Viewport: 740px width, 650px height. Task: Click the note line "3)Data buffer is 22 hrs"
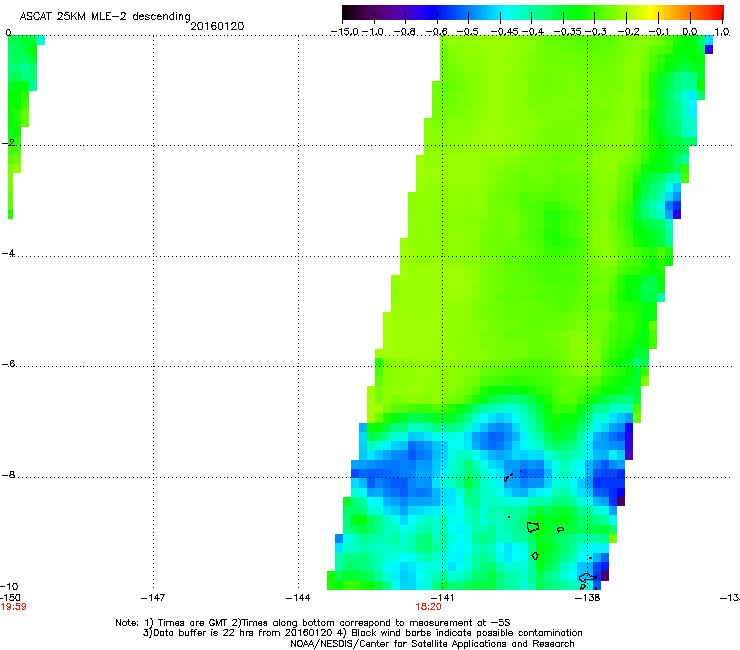(x=362, y=633)
